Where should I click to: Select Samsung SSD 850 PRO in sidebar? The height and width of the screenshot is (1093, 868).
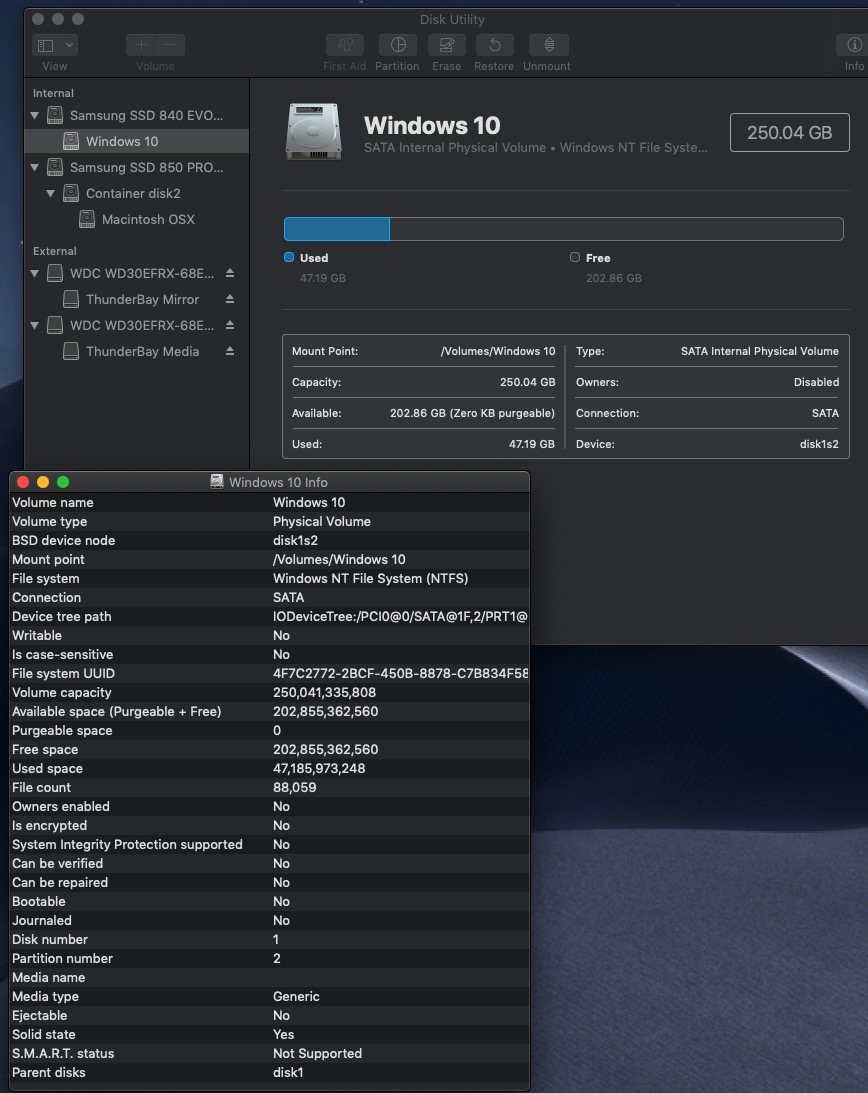137,167
